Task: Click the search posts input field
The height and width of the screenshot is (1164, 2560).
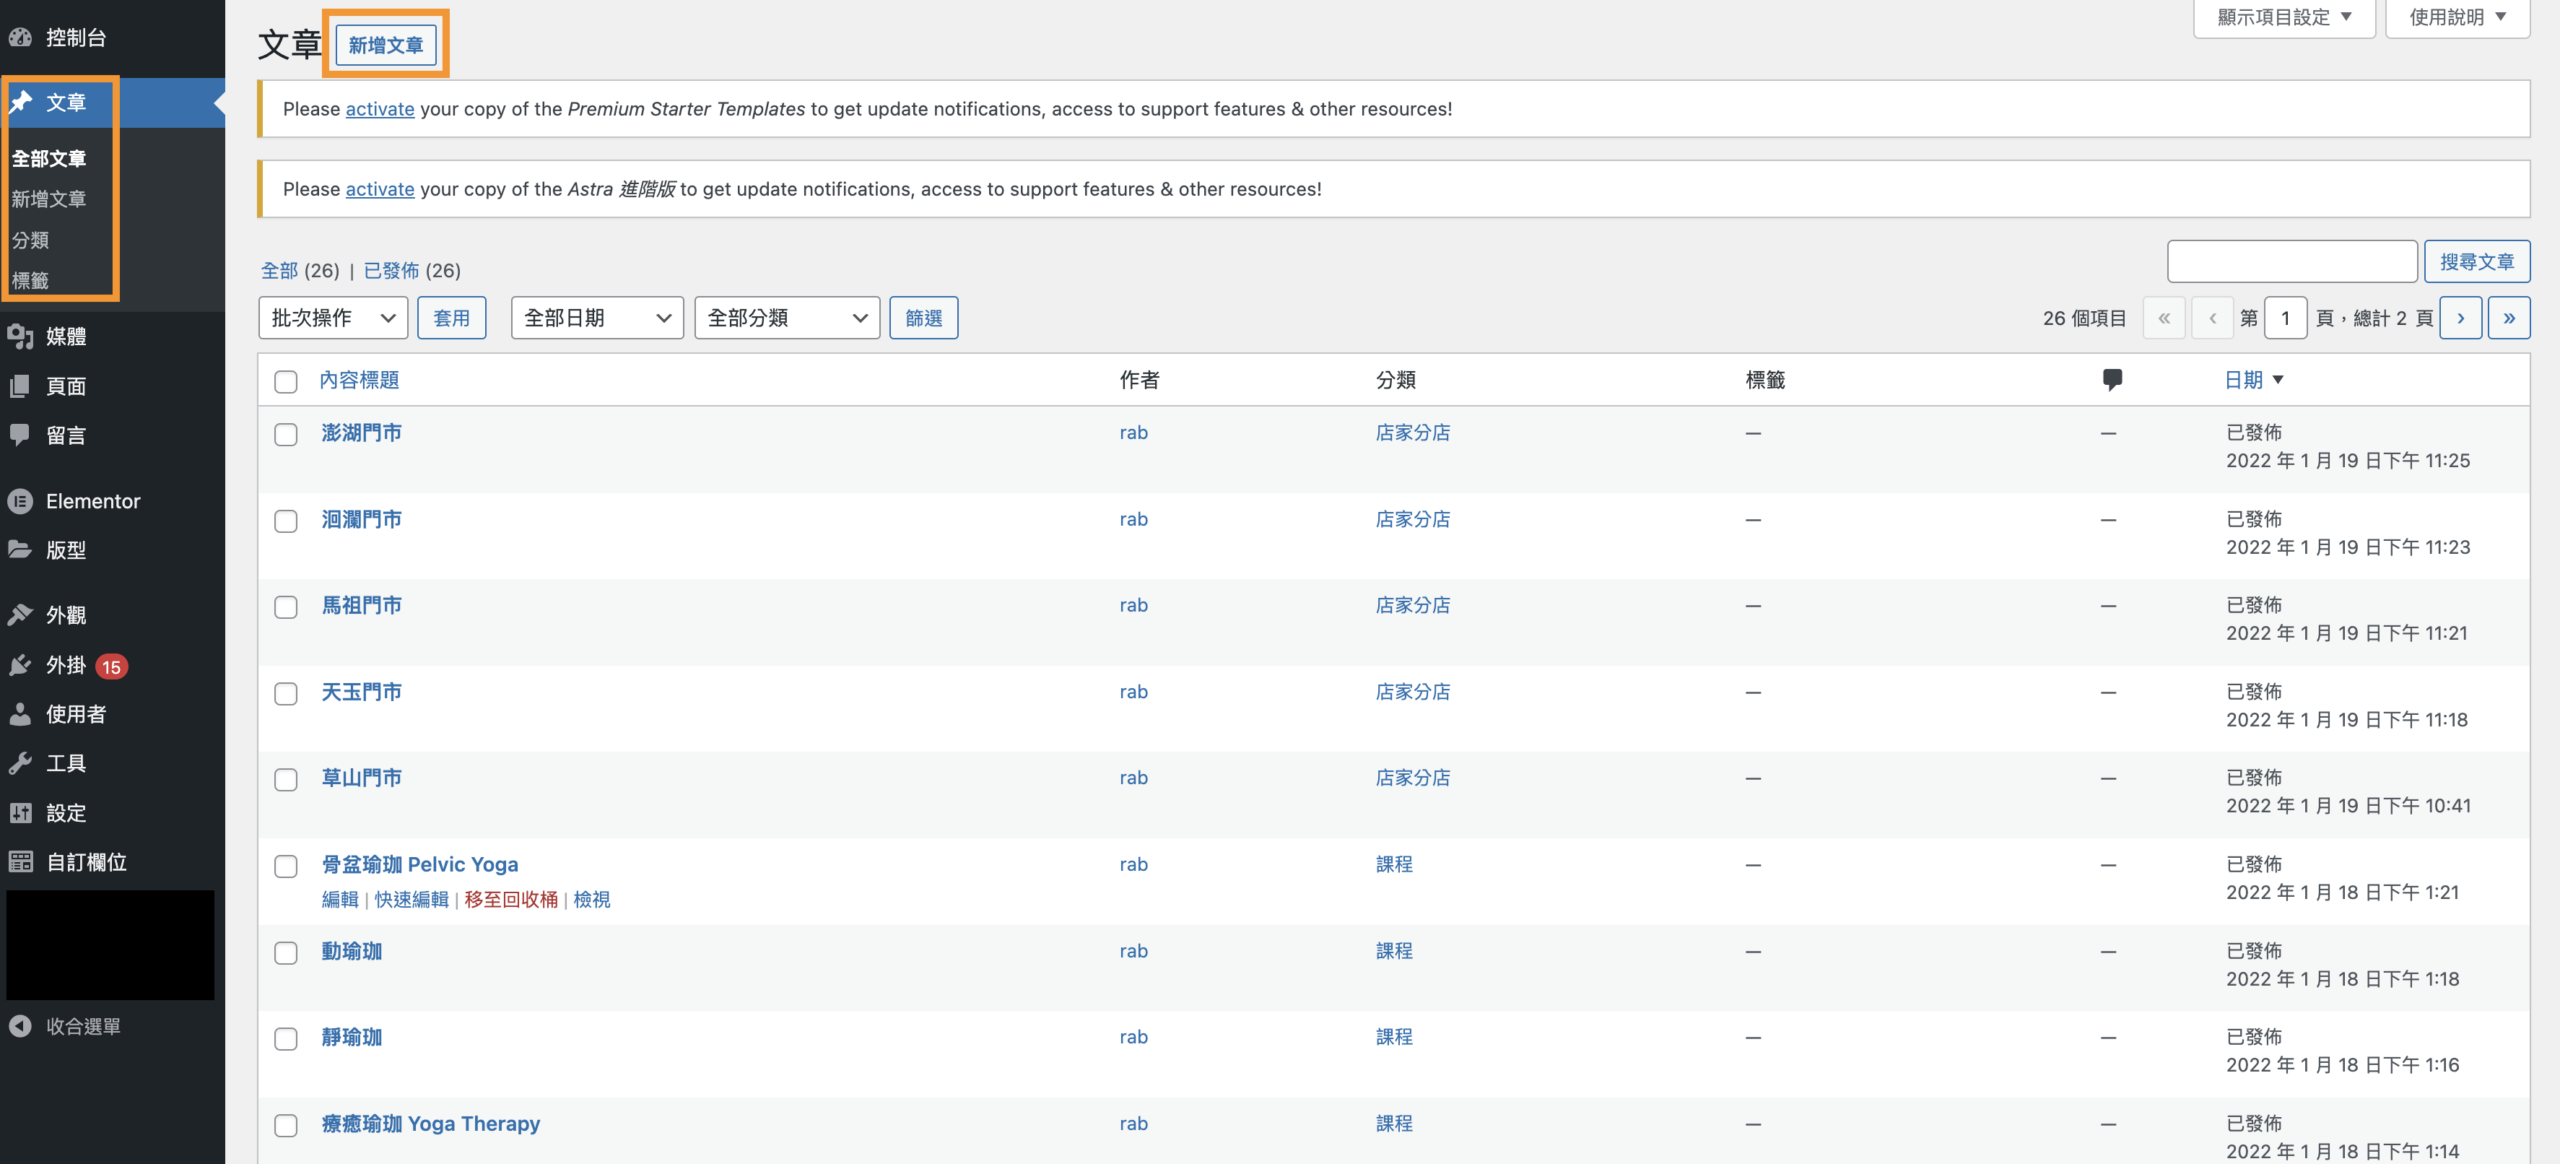Action: (2292, 262)
